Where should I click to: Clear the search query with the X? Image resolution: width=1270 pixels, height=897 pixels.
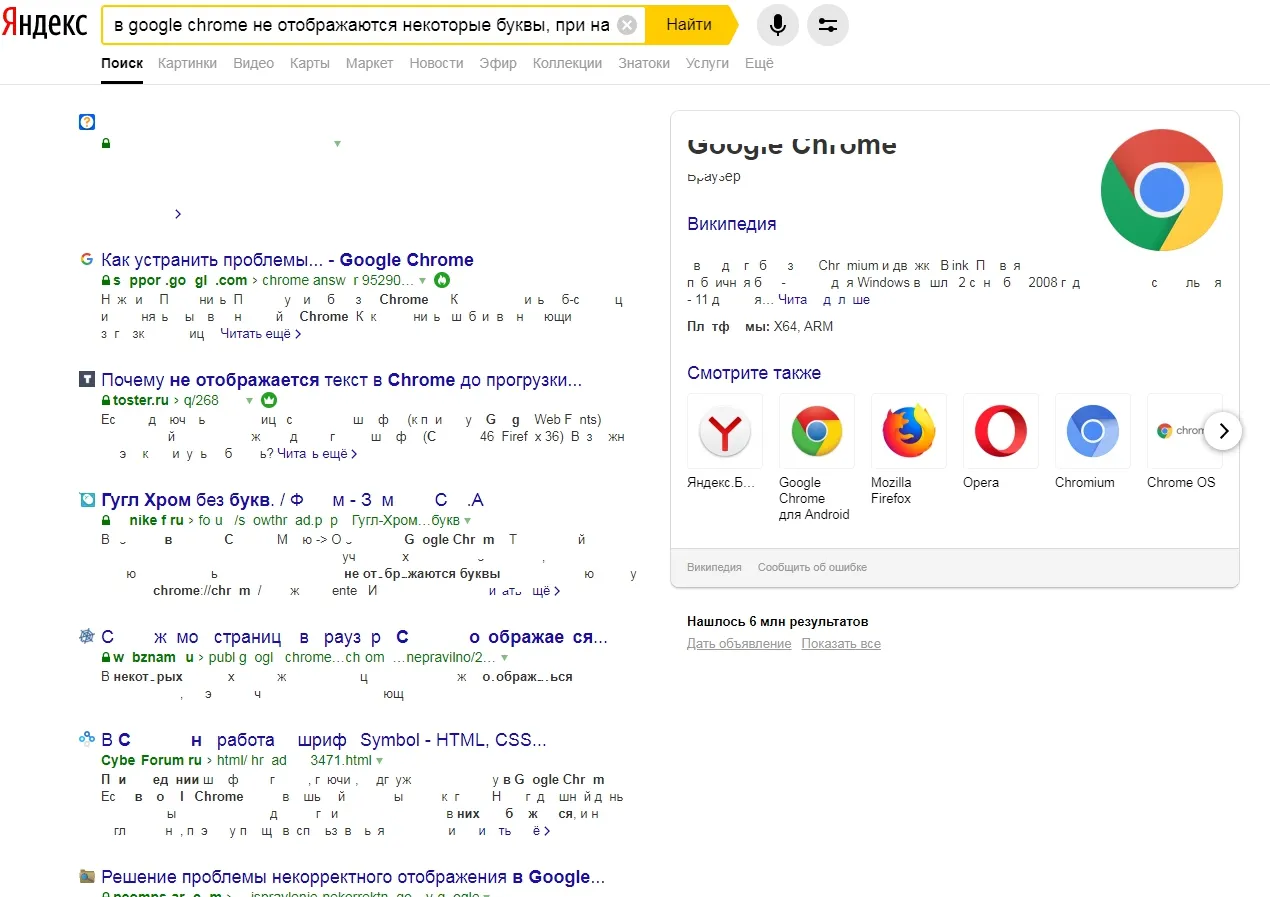pyautogui.click(x=627, y=25)
